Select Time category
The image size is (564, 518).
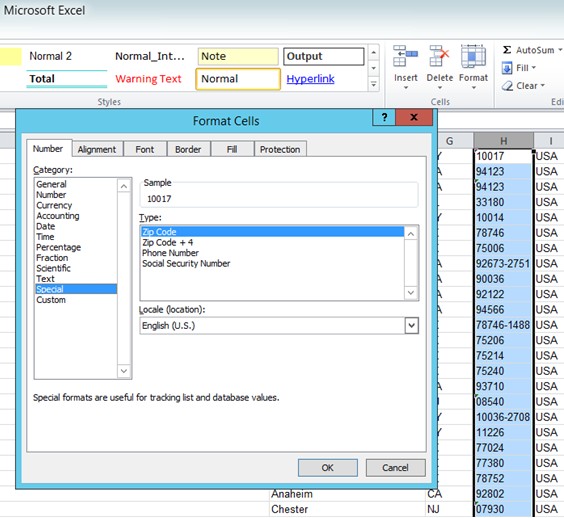[76, 237]
